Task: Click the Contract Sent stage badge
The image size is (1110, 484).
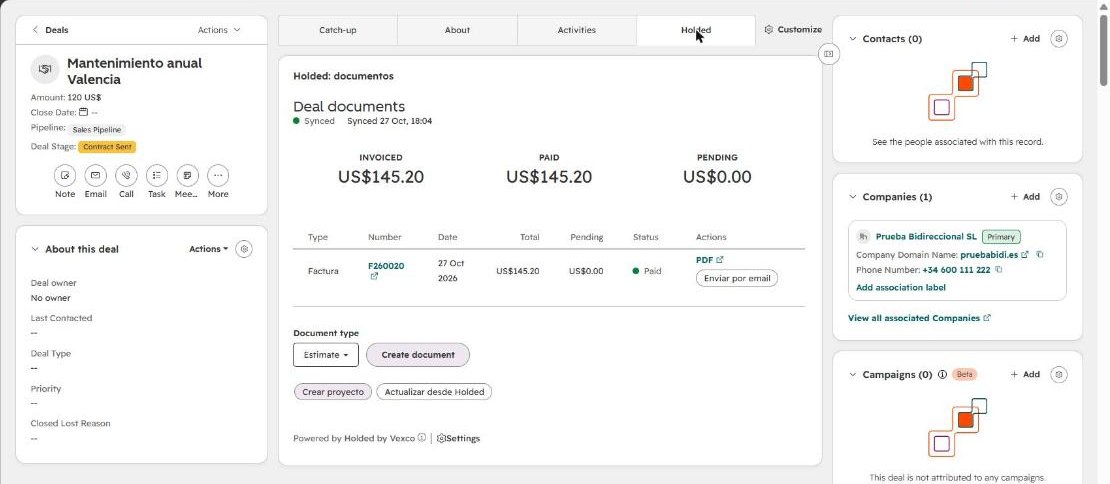Action: (107, 146)
